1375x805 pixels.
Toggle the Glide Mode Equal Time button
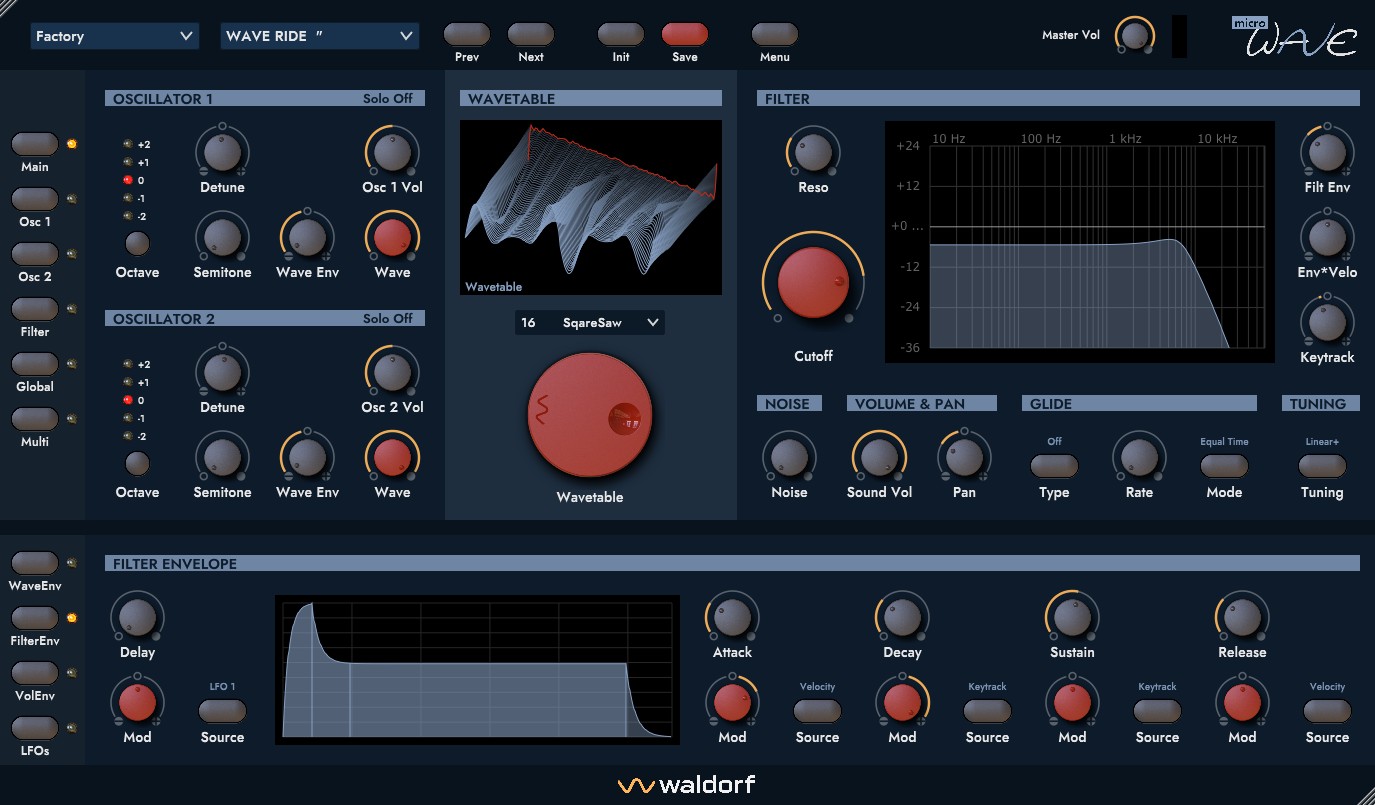point(1224,466)
